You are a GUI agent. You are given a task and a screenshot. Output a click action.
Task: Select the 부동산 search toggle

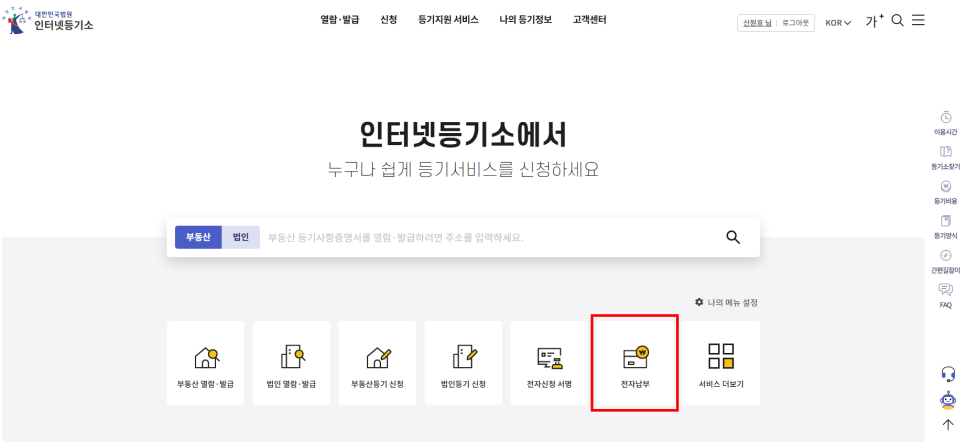198,237
